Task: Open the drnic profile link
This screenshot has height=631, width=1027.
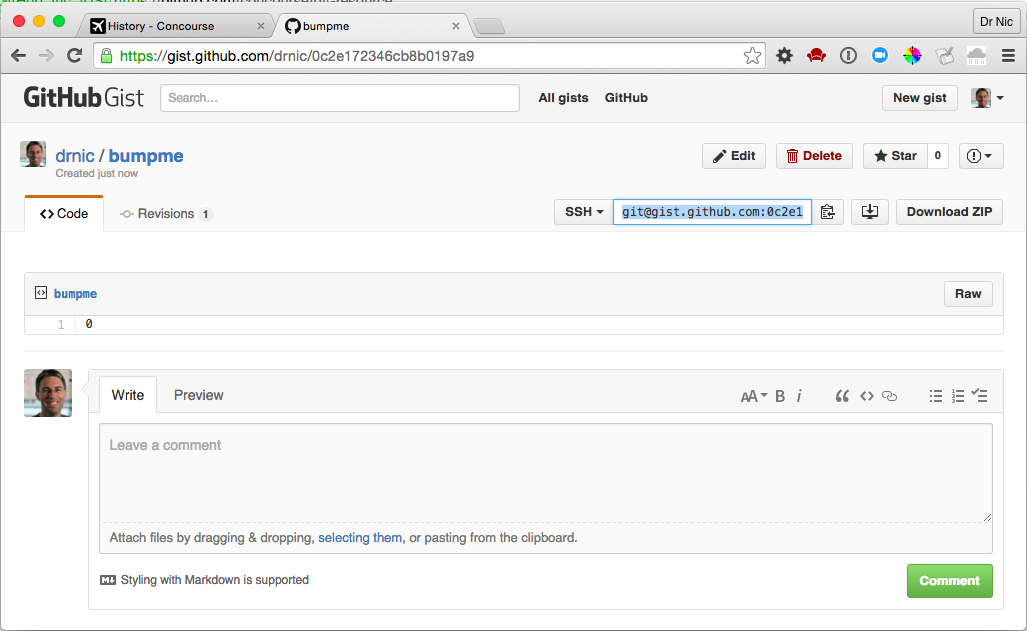Action: 75,156
